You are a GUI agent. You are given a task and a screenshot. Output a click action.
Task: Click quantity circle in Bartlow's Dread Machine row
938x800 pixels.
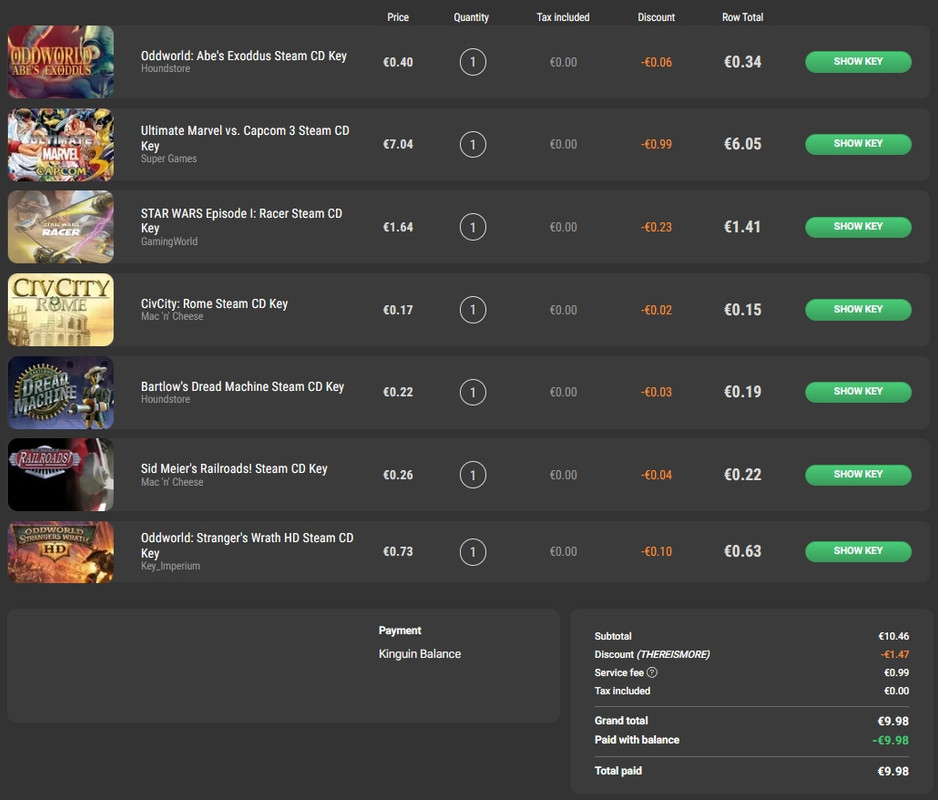(x=473, y=392)
